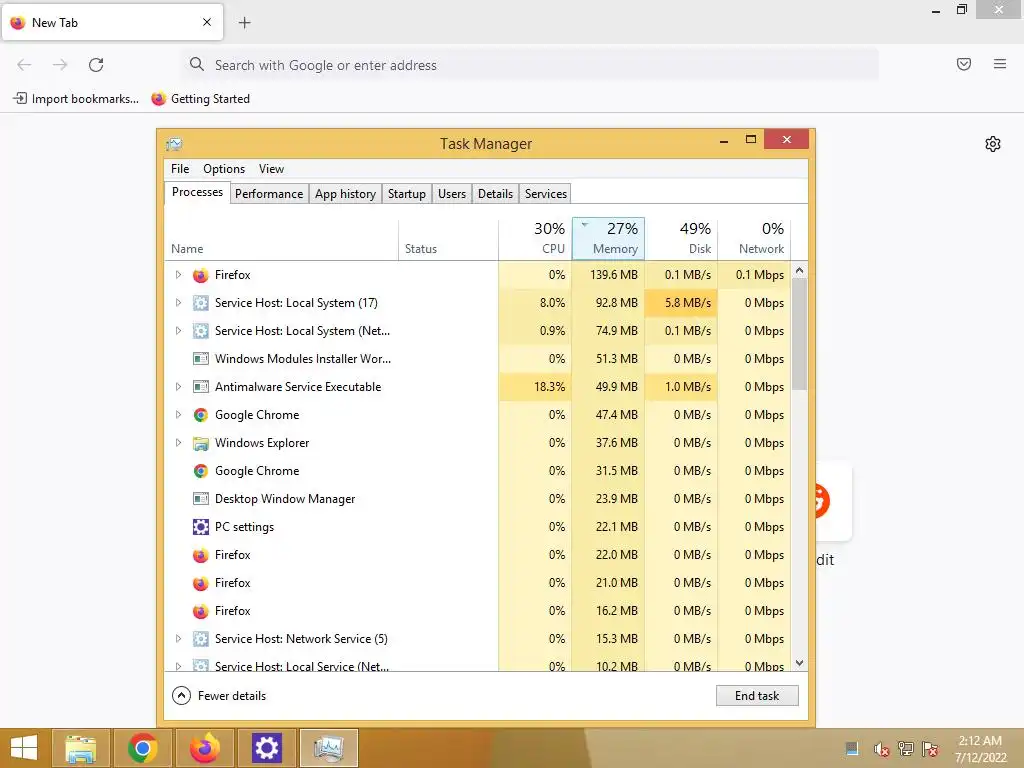Click the network tray icon
Viewport: 1024px width, 768px height.
[906, 749]
